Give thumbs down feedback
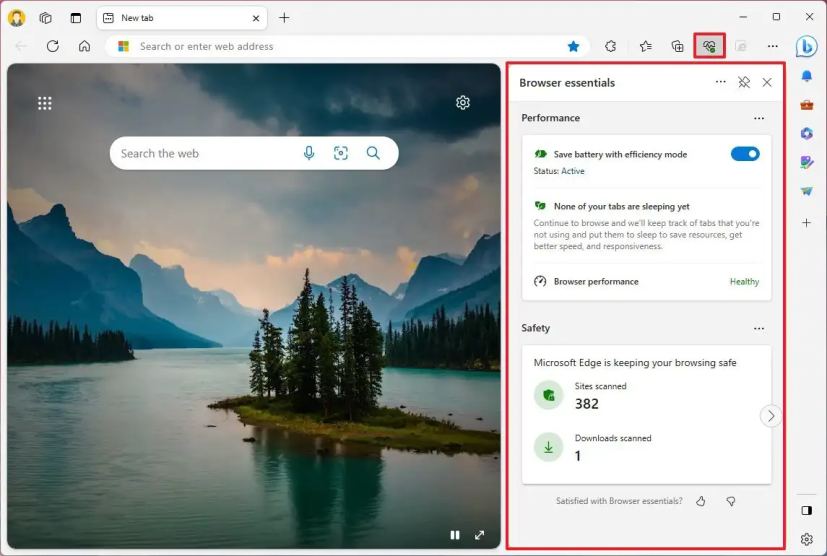This screenshot has height=556, width=827. coord(730,501)
